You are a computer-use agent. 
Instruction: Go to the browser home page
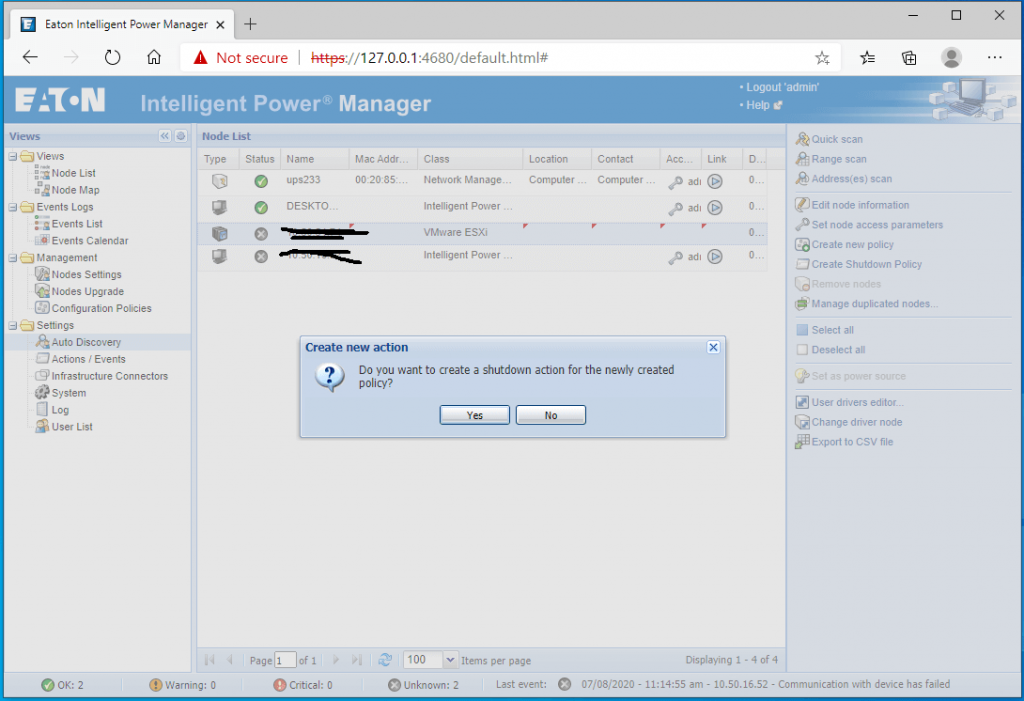153,57
